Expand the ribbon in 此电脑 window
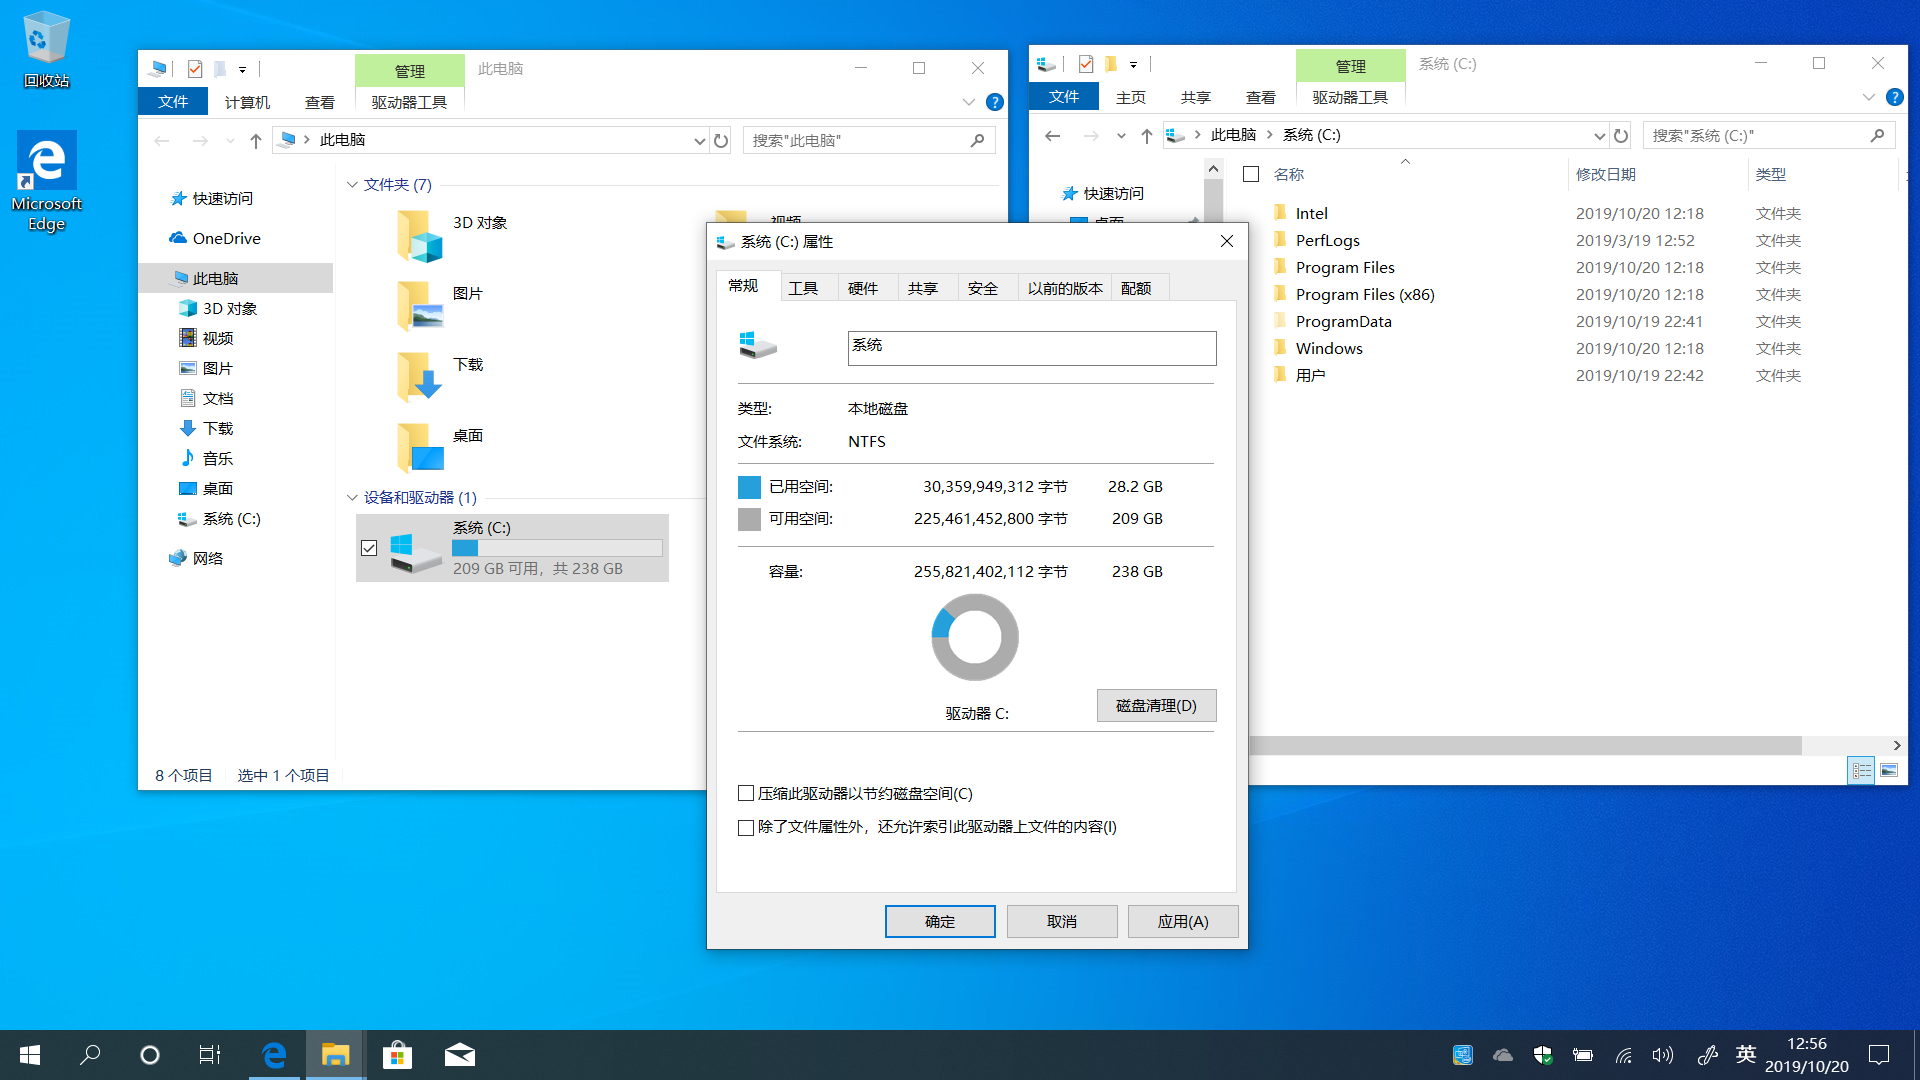 pyautogui.click(x=968, y=102)
